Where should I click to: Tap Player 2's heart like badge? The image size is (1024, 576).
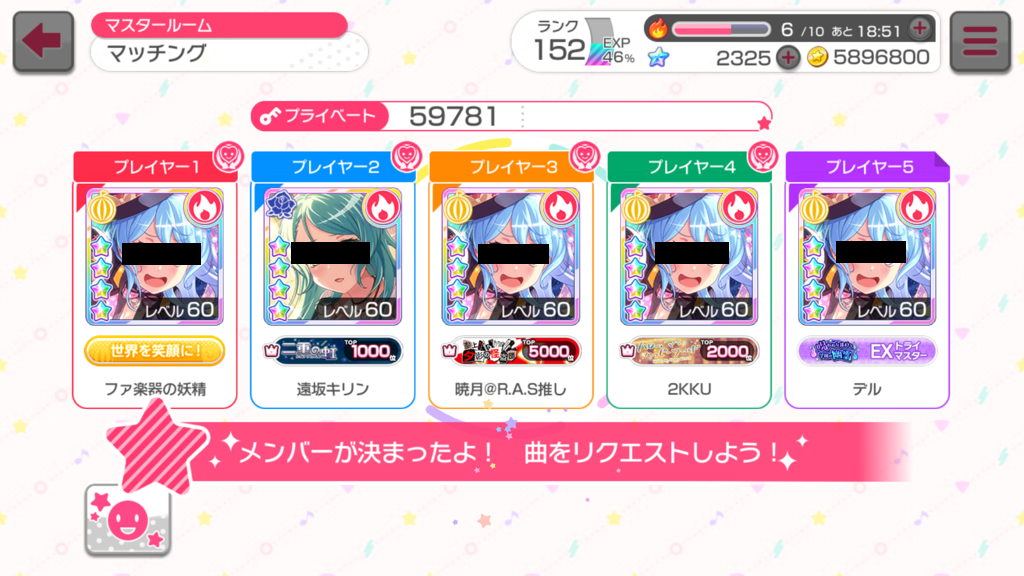tap(407, 156)
